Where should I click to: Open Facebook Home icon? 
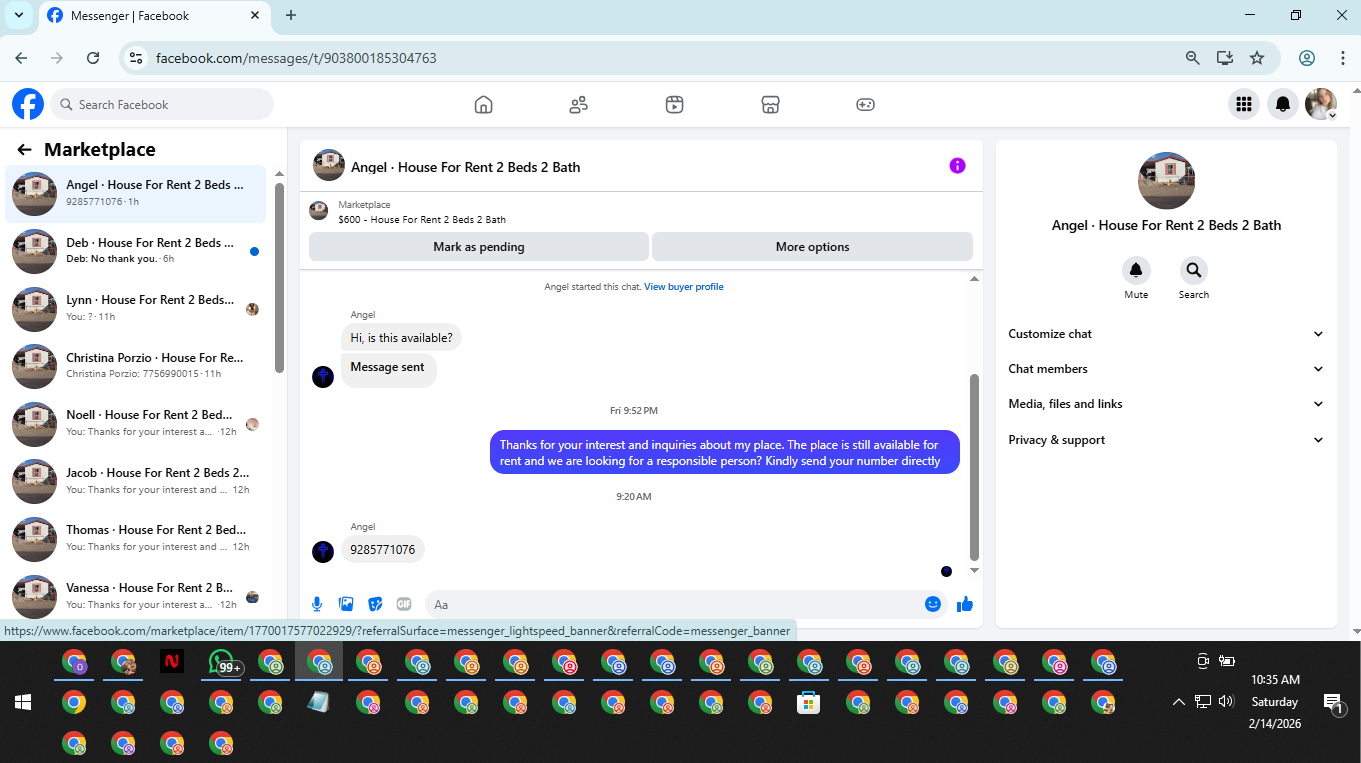pyautogui.click(x=483, y=104)
